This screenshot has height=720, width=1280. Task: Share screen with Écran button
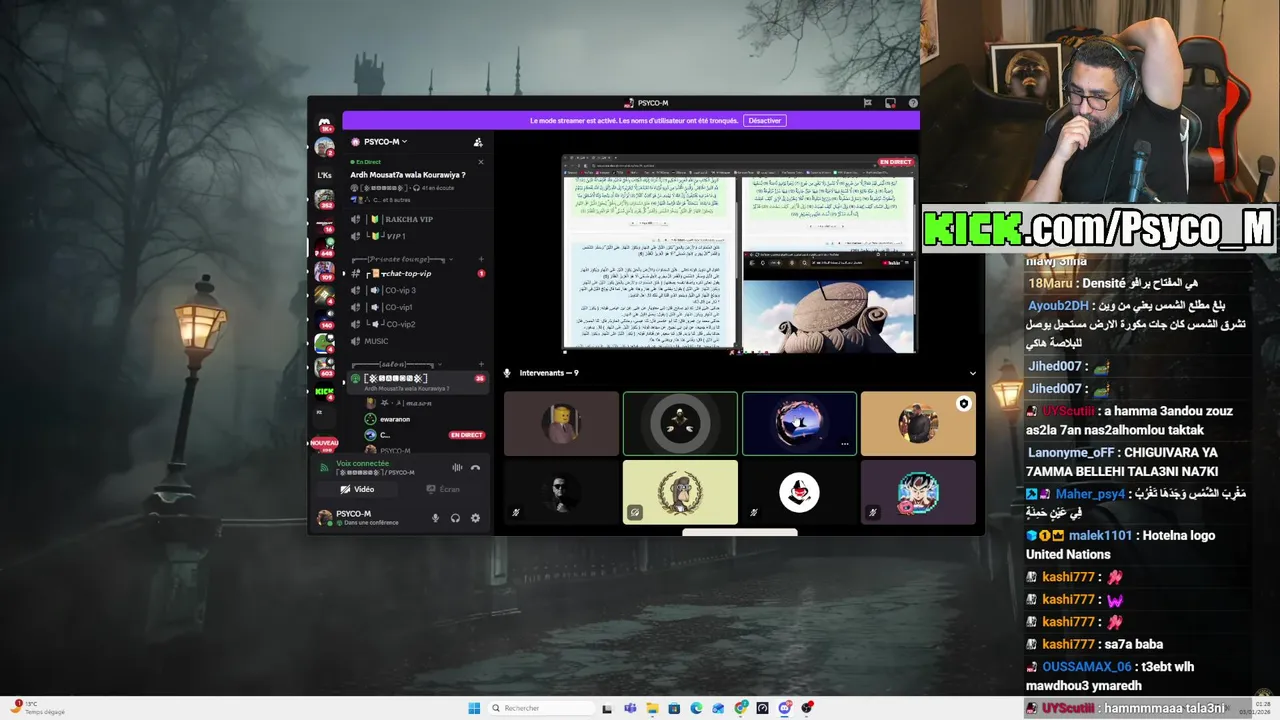pyautogui.click(x=444, y=489)
